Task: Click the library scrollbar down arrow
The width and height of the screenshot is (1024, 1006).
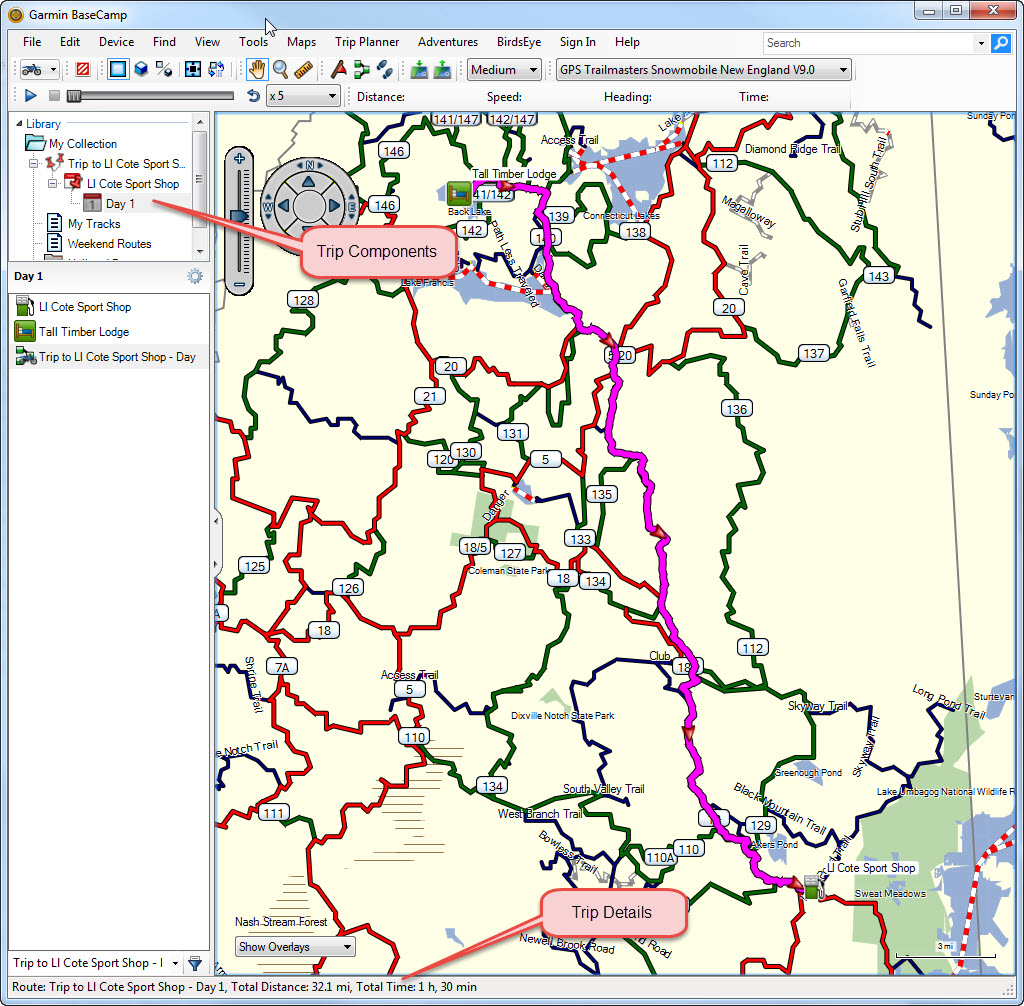Action: click(200, 252)
